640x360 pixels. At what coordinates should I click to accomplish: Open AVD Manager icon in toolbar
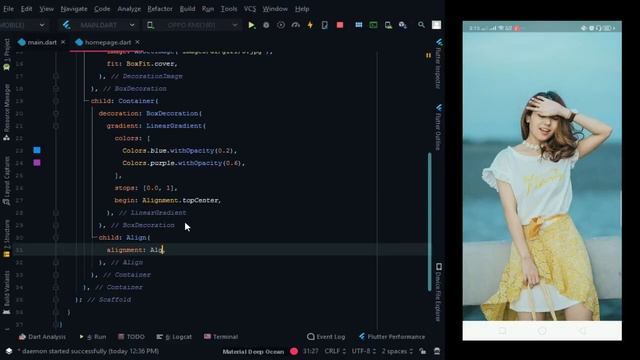[388, 25]
